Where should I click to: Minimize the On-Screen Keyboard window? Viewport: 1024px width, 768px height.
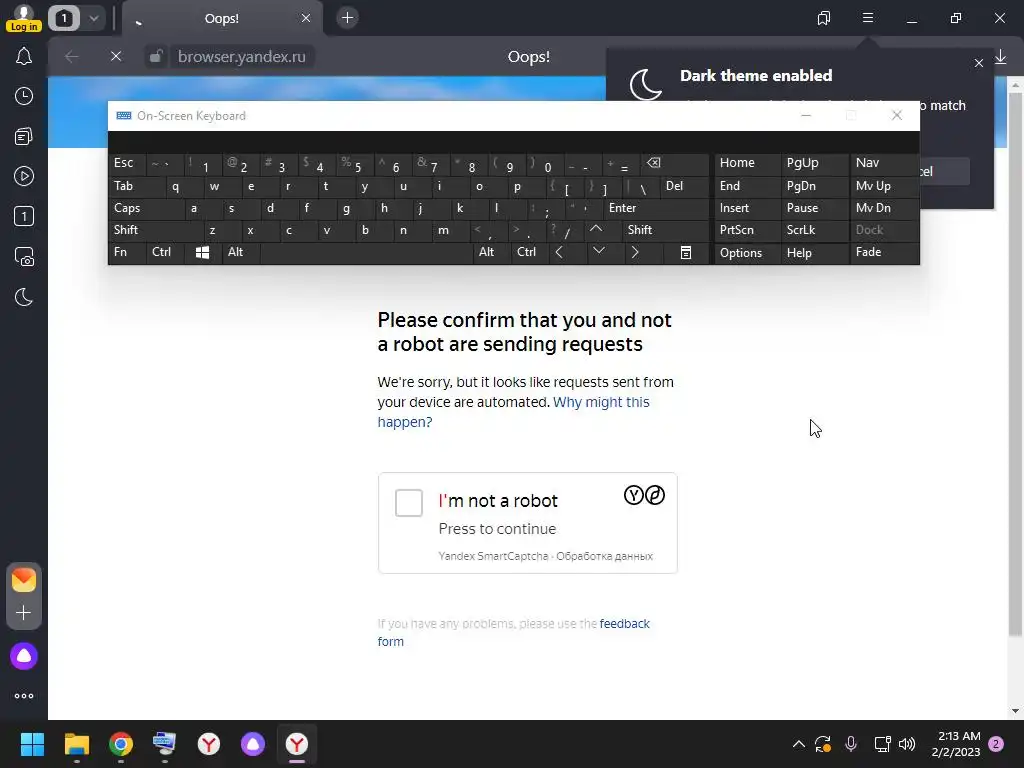pyautogui.click(x=806, y=116)
